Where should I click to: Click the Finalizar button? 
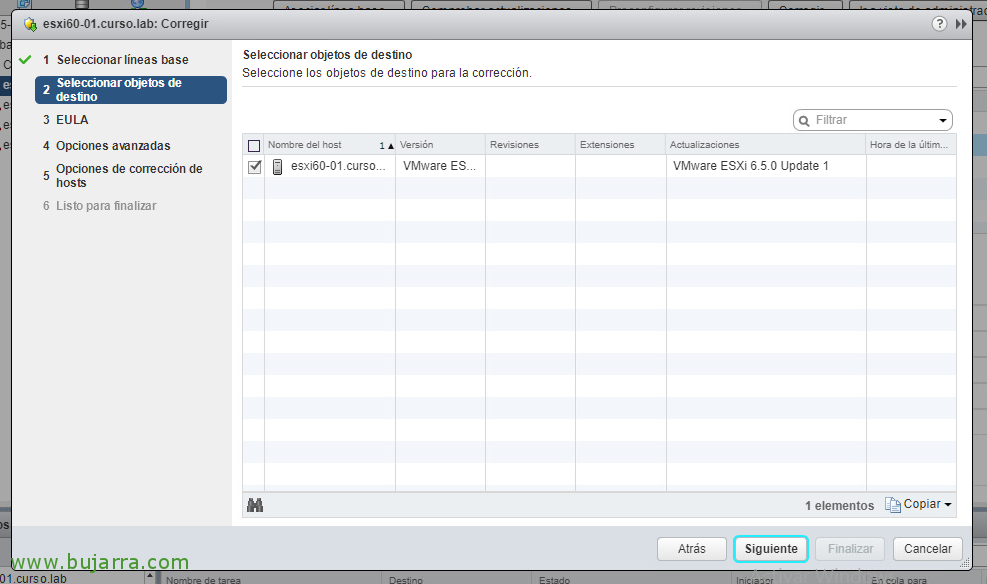point(850,549)
